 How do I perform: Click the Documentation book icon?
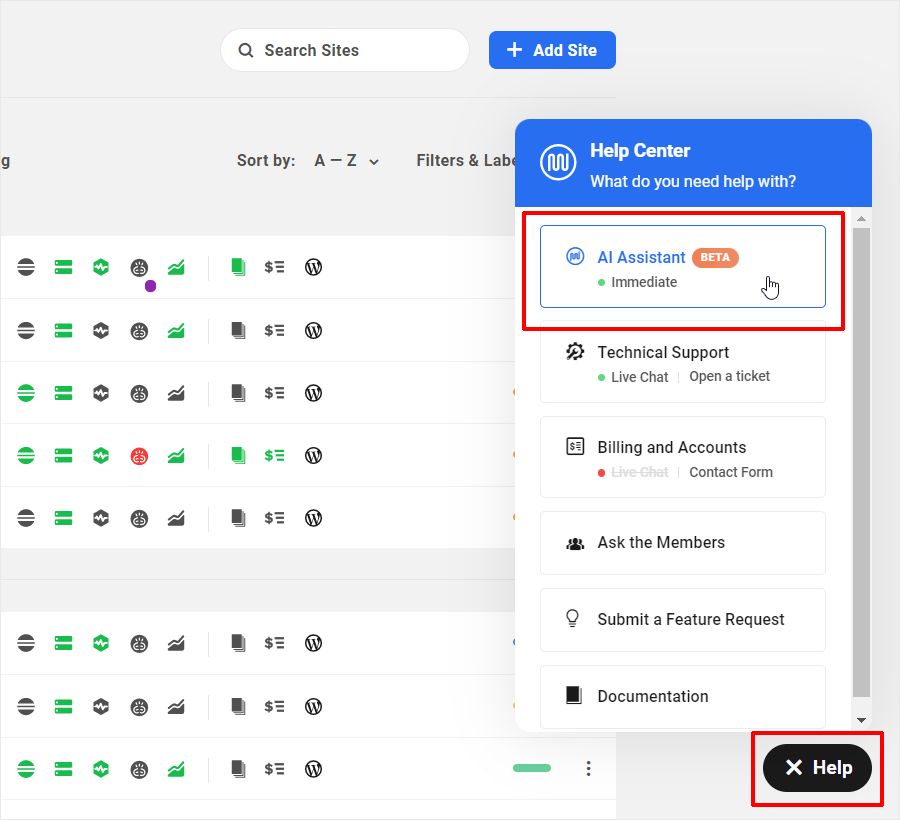click(574, 695)
